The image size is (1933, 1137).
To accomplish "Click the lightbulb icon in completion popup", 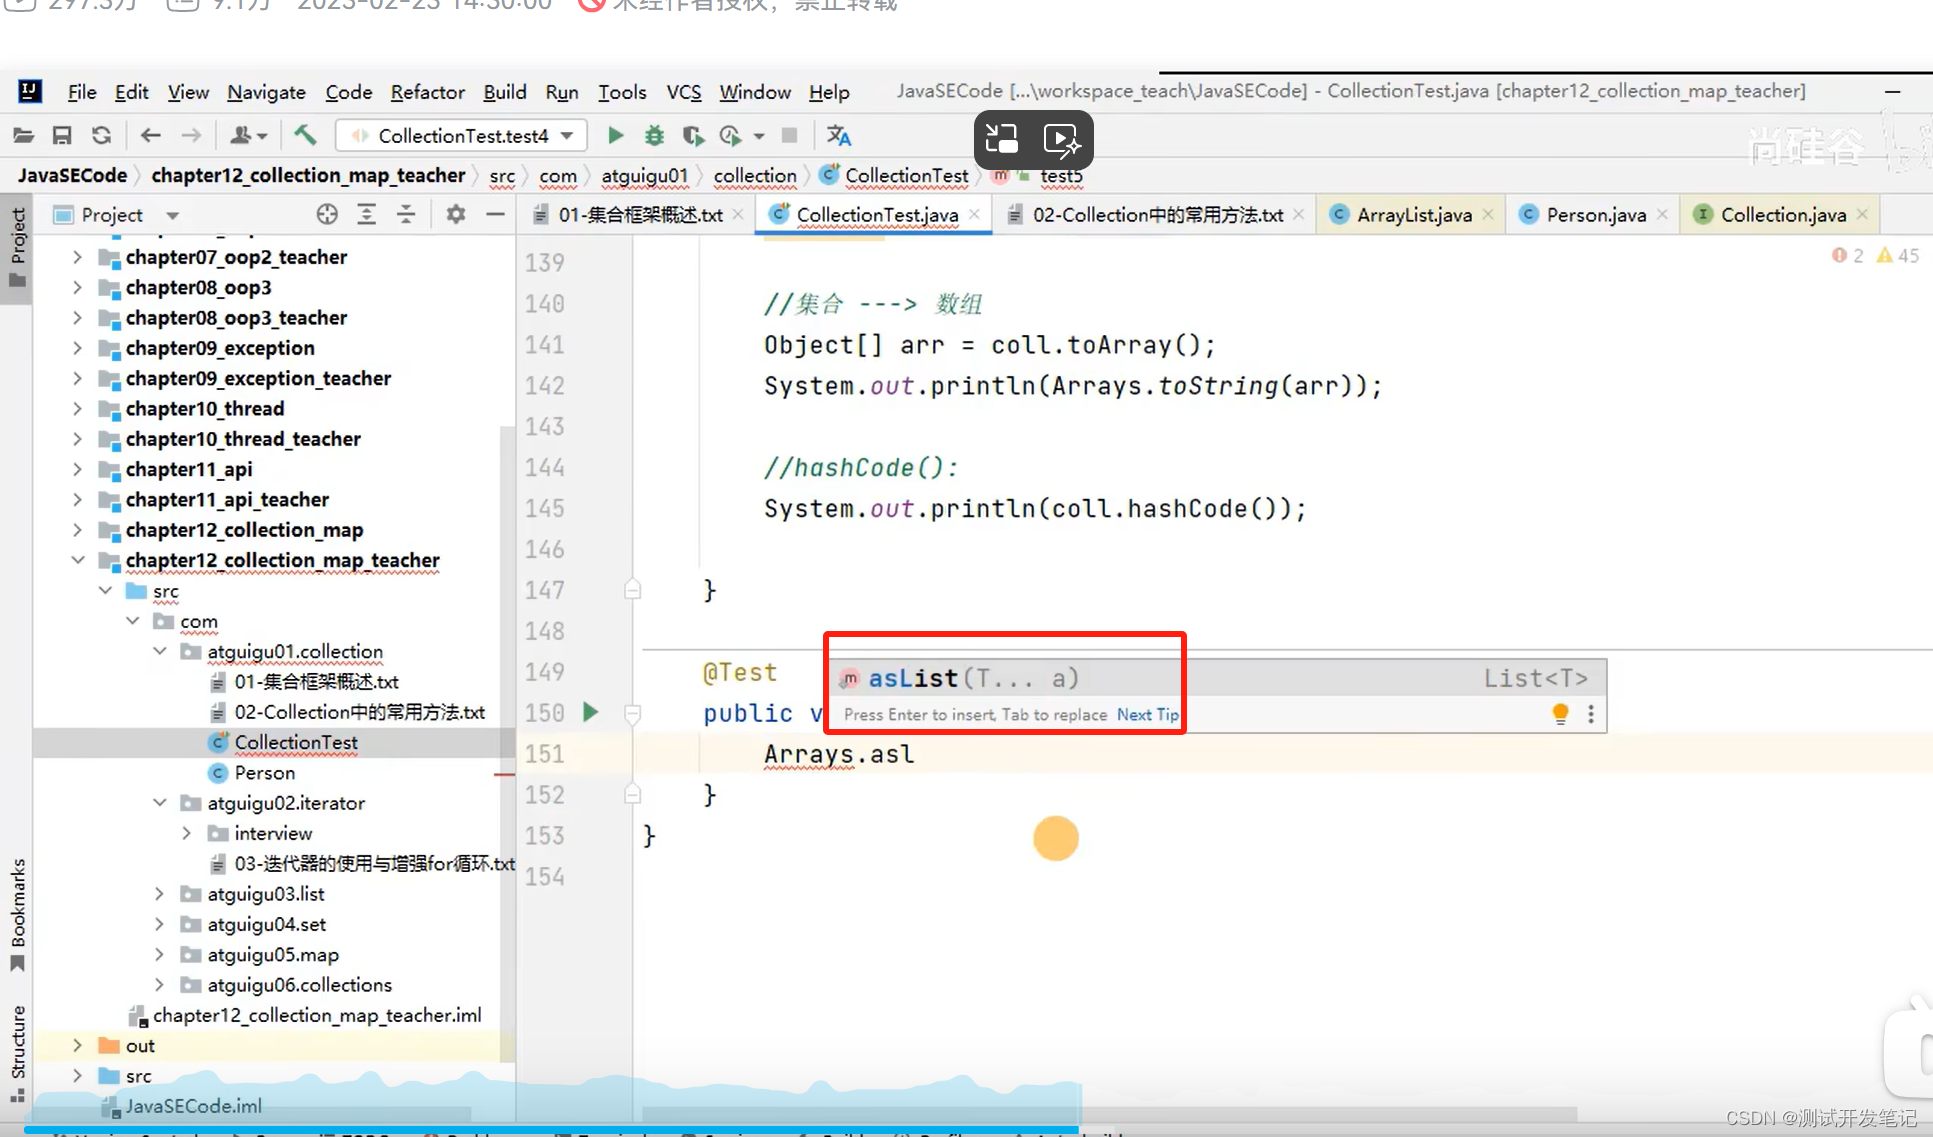I will (1560, 714).
